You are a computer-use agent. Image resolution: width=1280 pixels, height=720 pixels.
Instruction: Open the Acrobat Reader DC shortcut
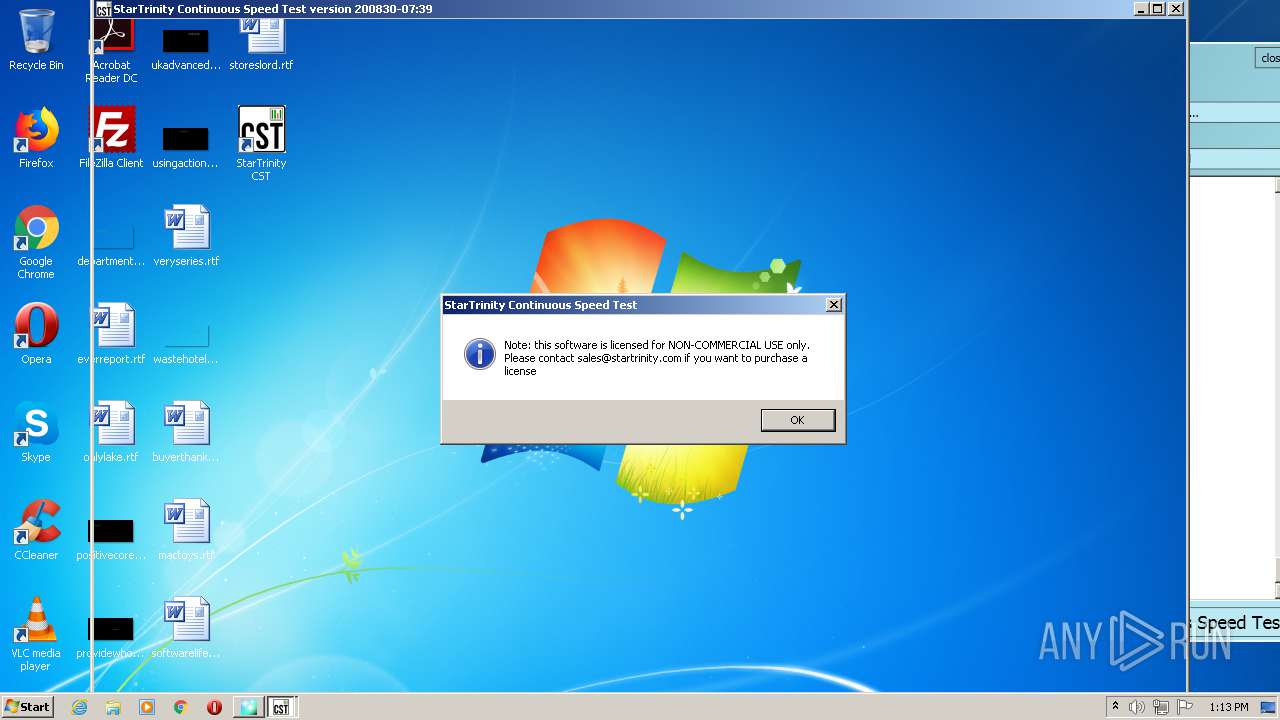[112, 52]
